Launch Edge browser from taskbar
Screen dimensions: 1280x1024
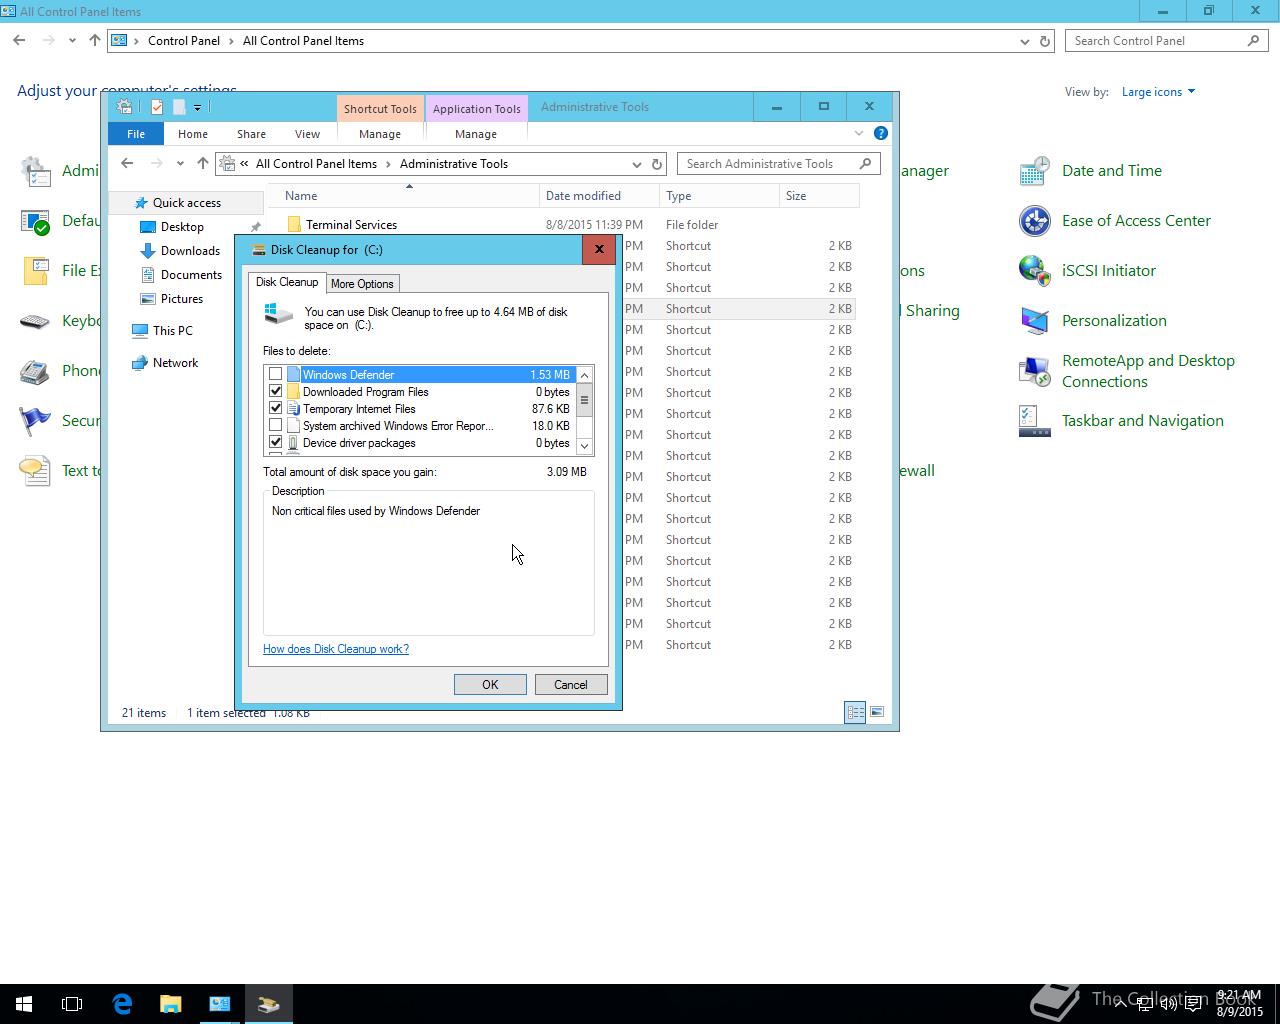(122, 1004)
